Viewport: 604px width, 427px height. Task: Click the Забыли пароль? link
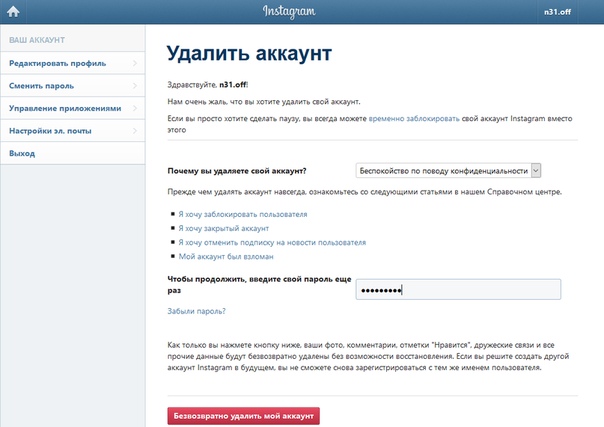pyautogui.click(x=196, y=311)
